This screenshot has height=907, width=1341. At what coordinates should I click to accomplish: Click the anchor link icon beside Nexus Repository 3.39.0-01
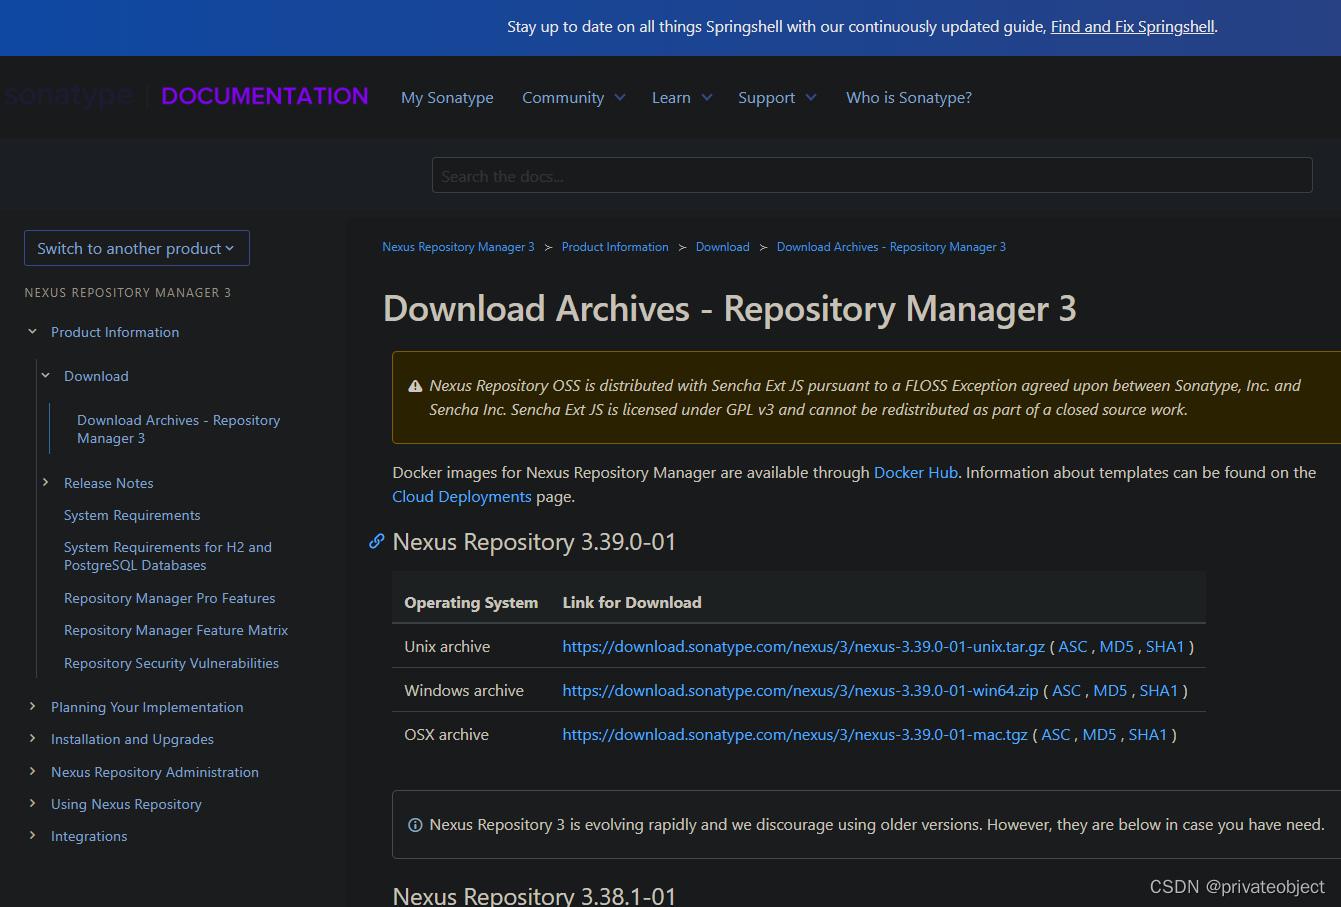click(377, 541)
